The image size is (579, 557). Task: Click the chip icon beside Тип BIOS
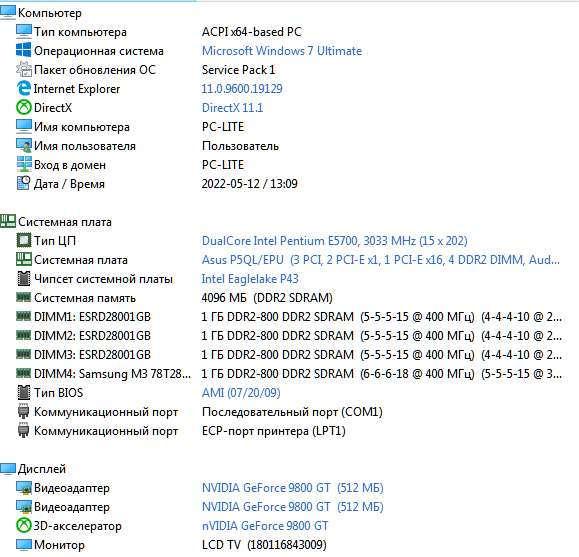[24, 392]
